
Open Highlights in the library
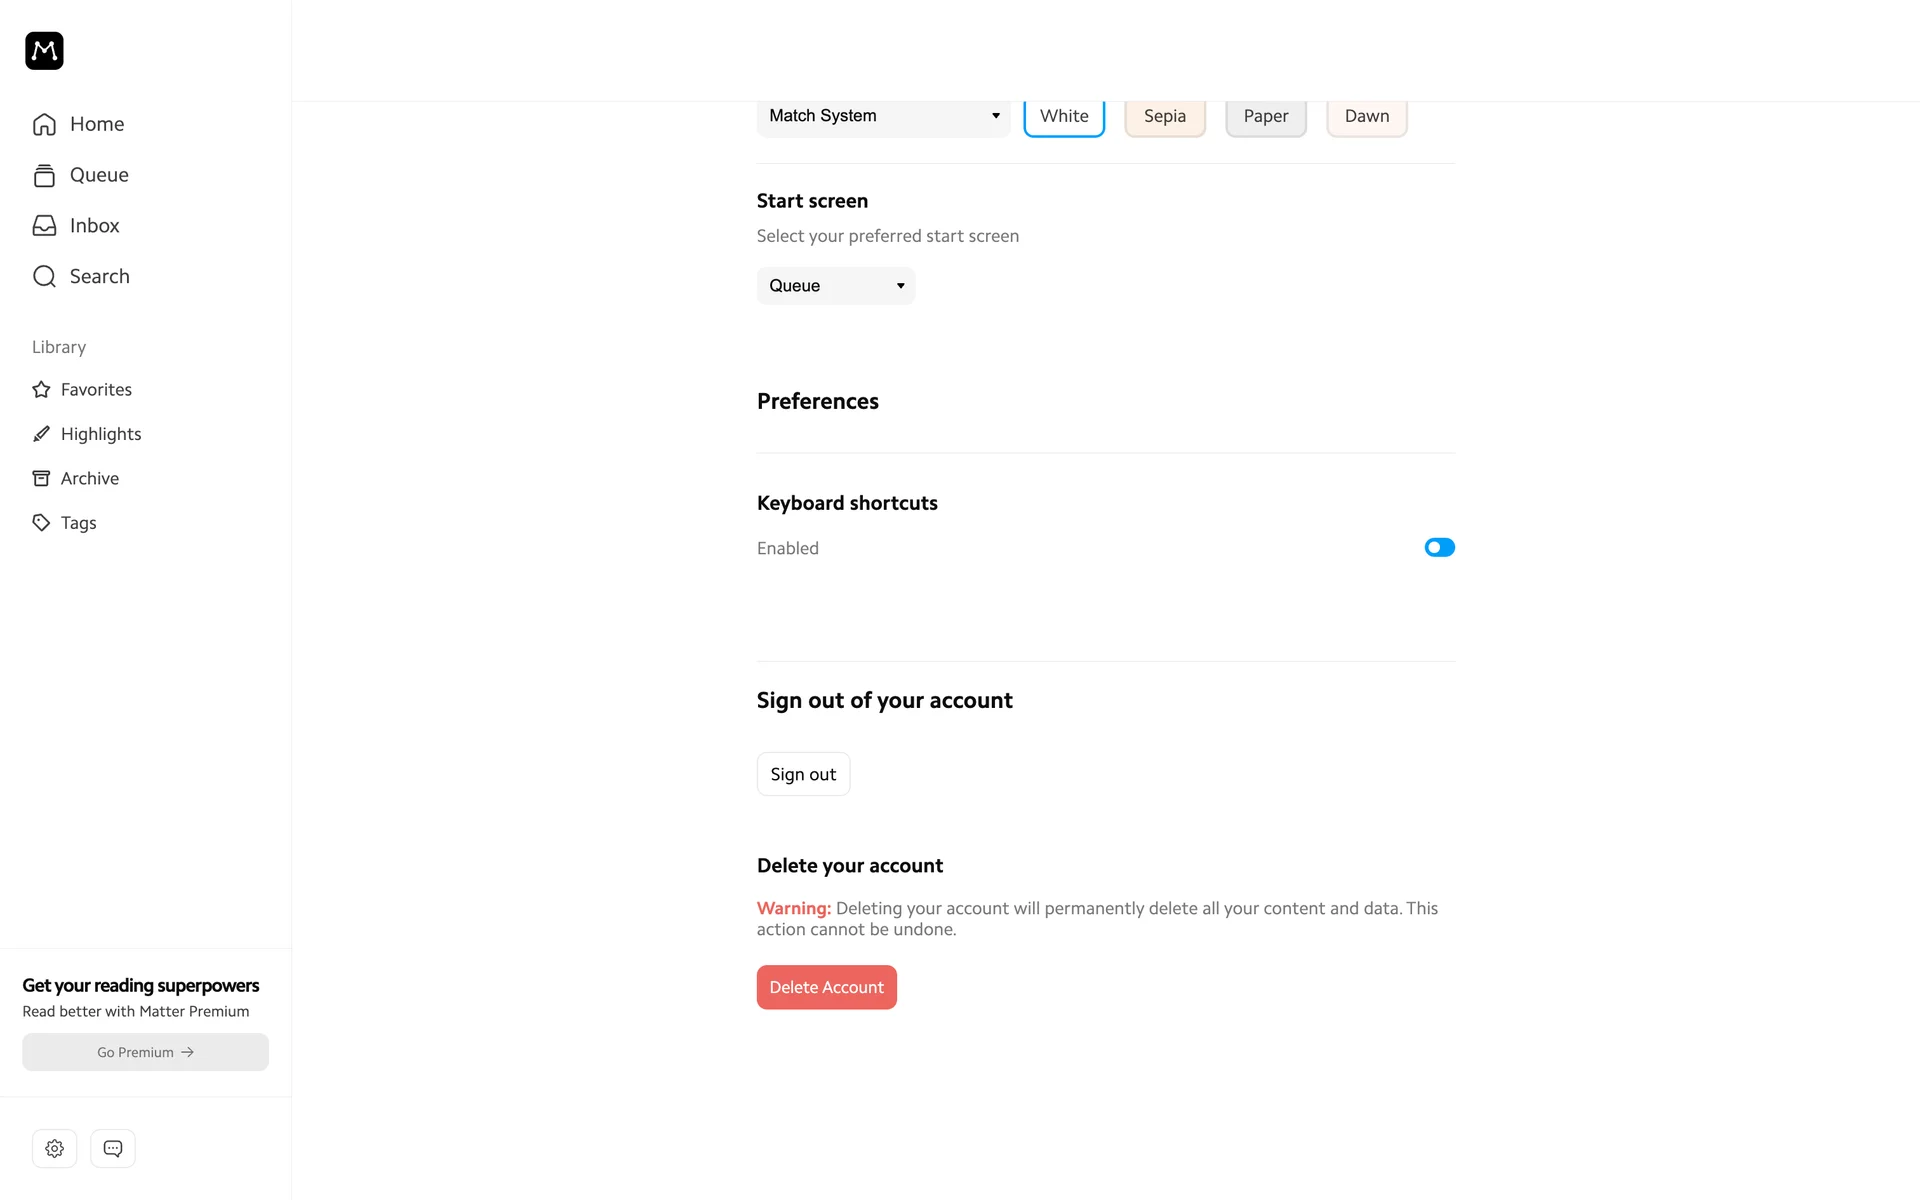(x=100, y=434)
